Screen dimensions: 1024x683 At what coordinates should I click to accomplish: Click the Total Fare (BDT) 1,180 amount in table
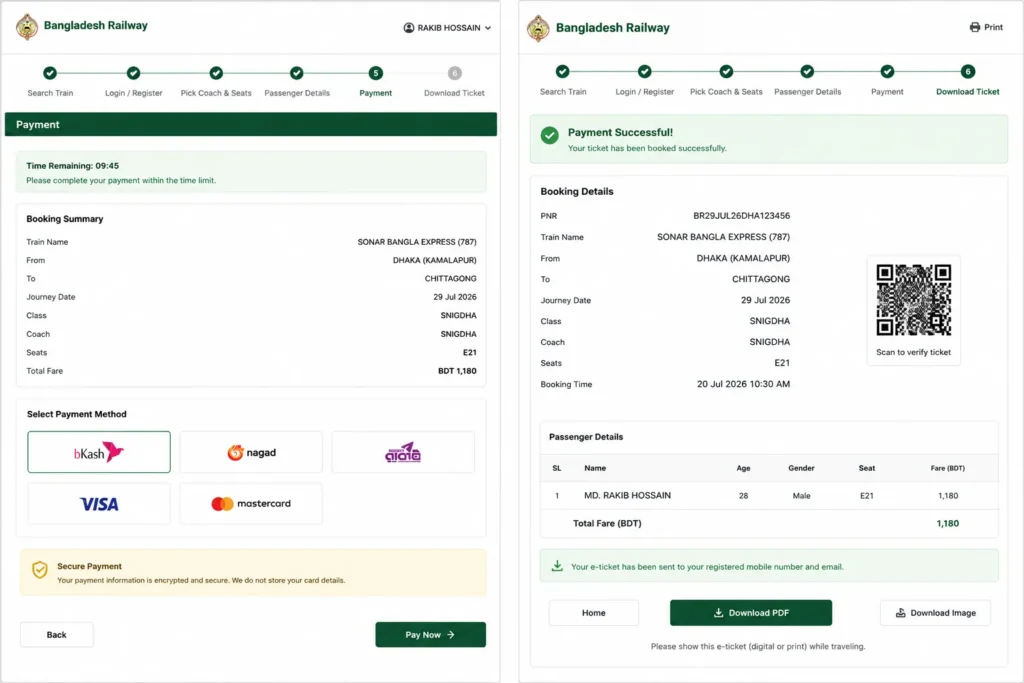pos(948,523)
